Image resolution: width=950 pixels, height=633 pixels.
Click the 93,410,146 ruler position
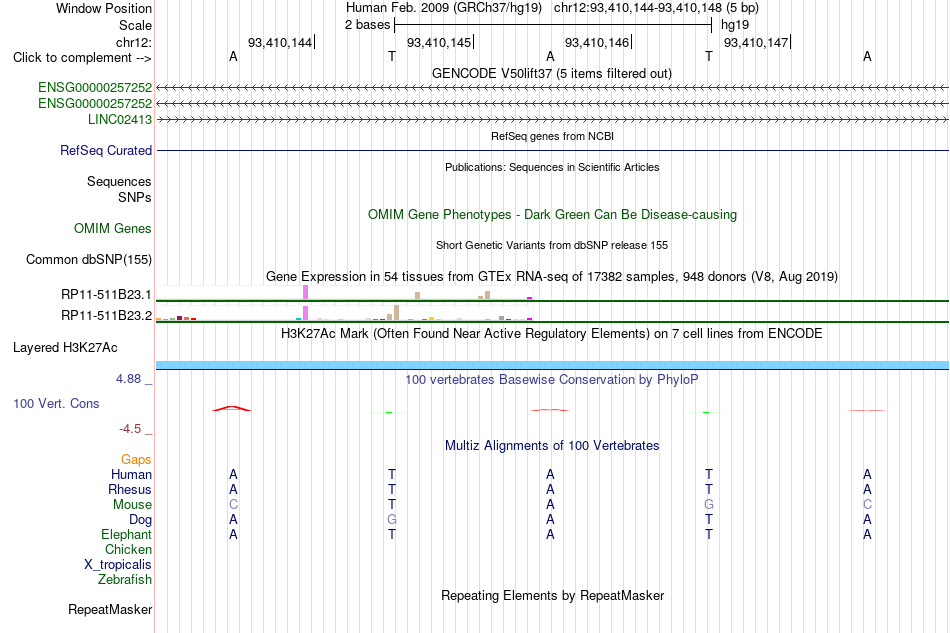[x=597, y=42]
